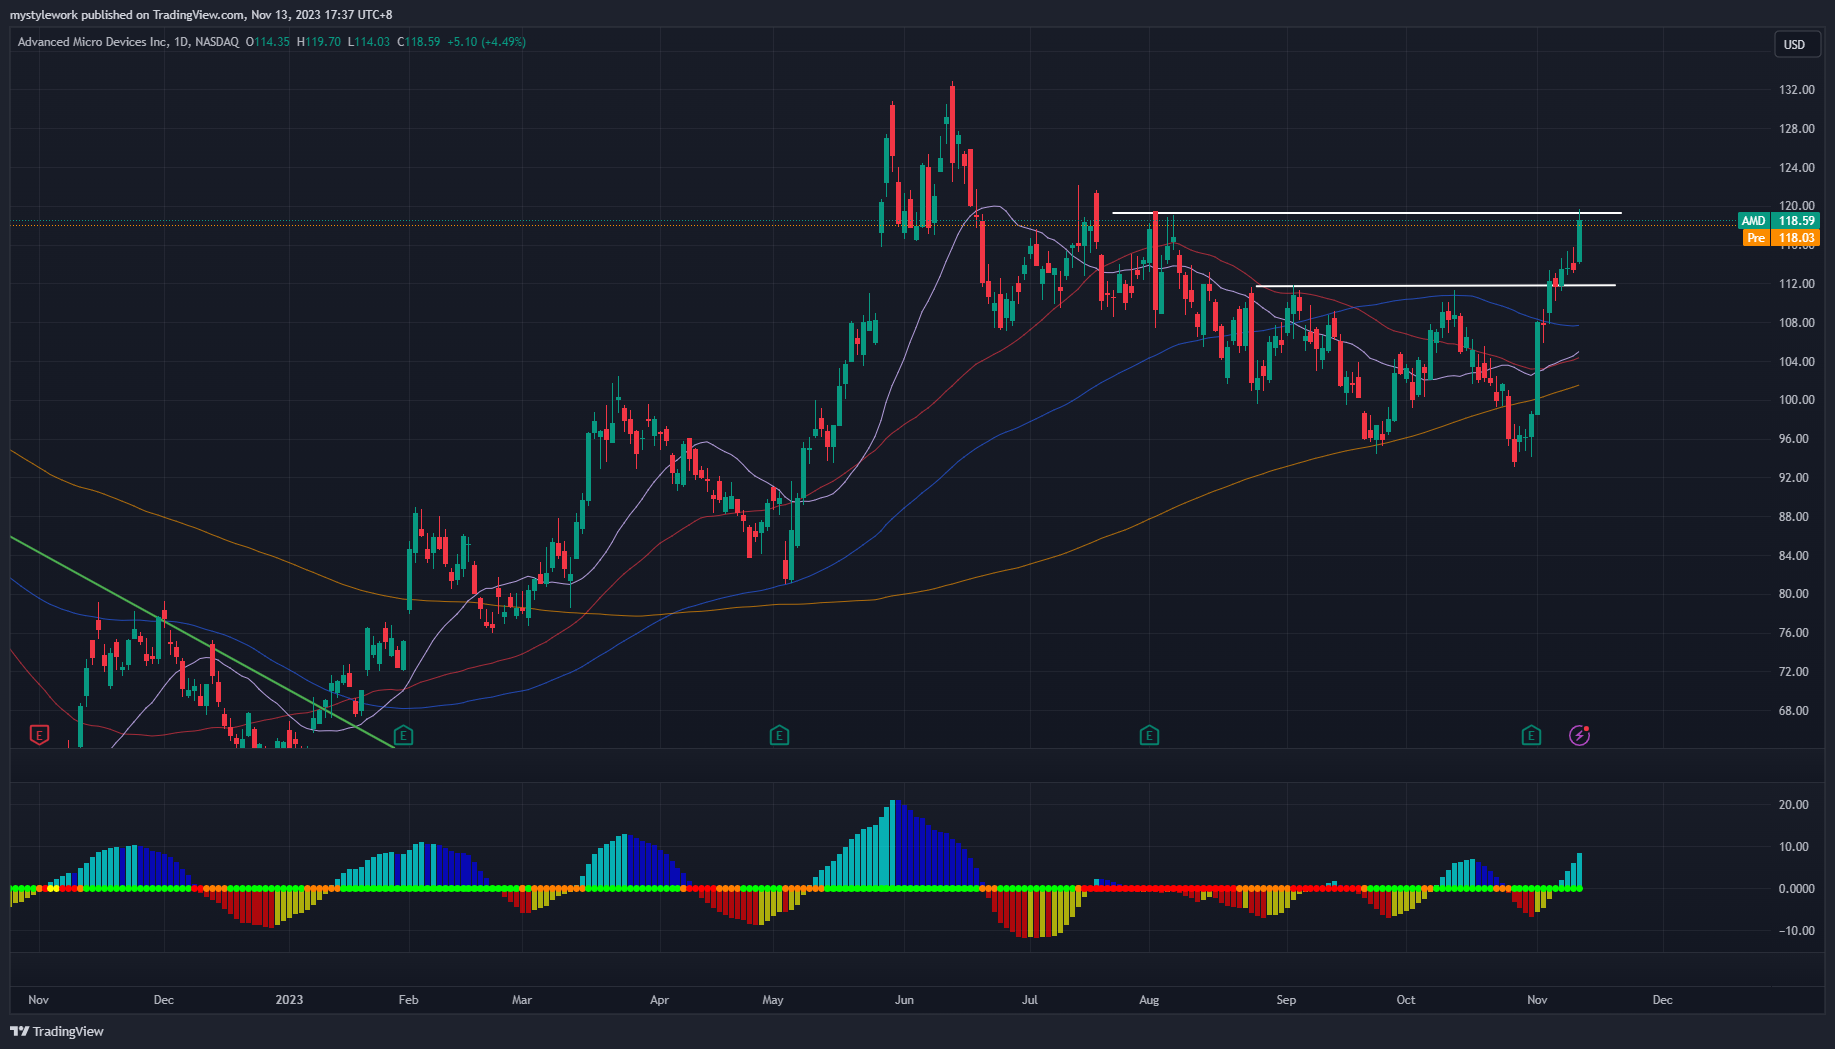Select the lower white resistance line near 112
The width and height of the screenshot is (1835, 1049).
[1435, 286]
